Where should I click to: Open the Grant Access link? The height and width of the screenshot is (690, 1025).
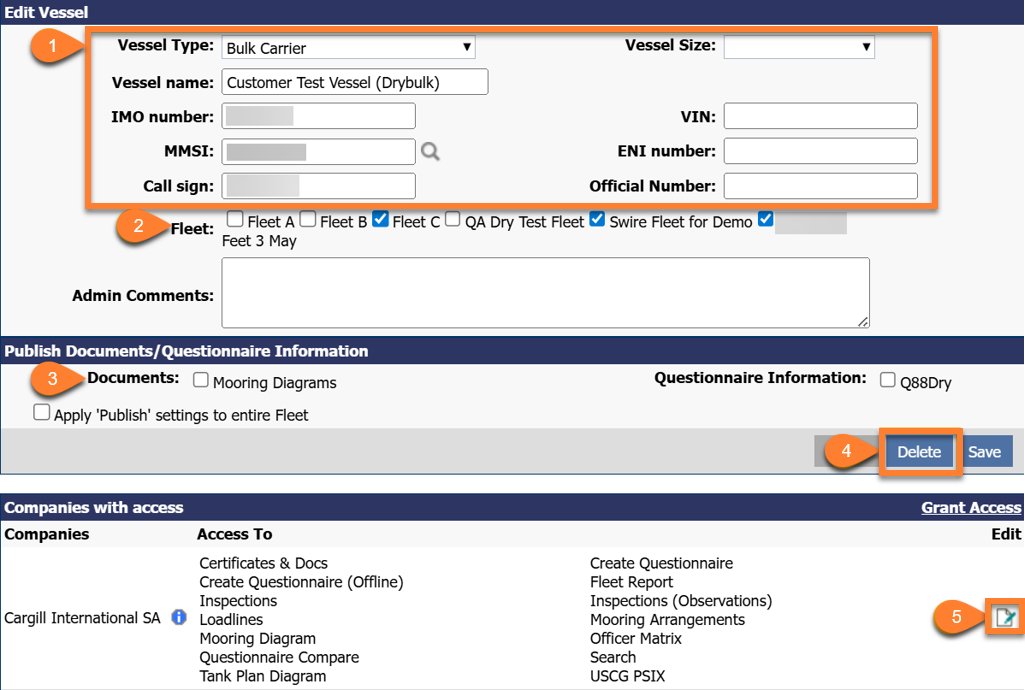click(x=970, y=507)
